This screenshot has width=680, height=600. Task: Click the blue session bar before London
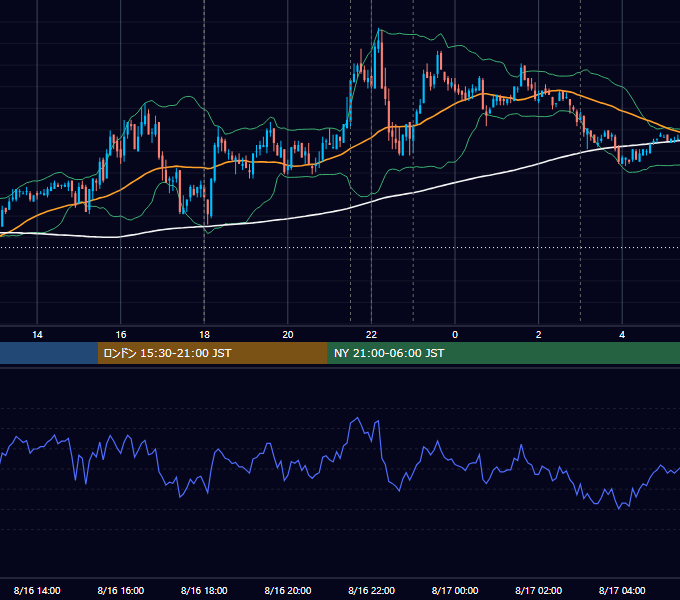coord(49,353)
